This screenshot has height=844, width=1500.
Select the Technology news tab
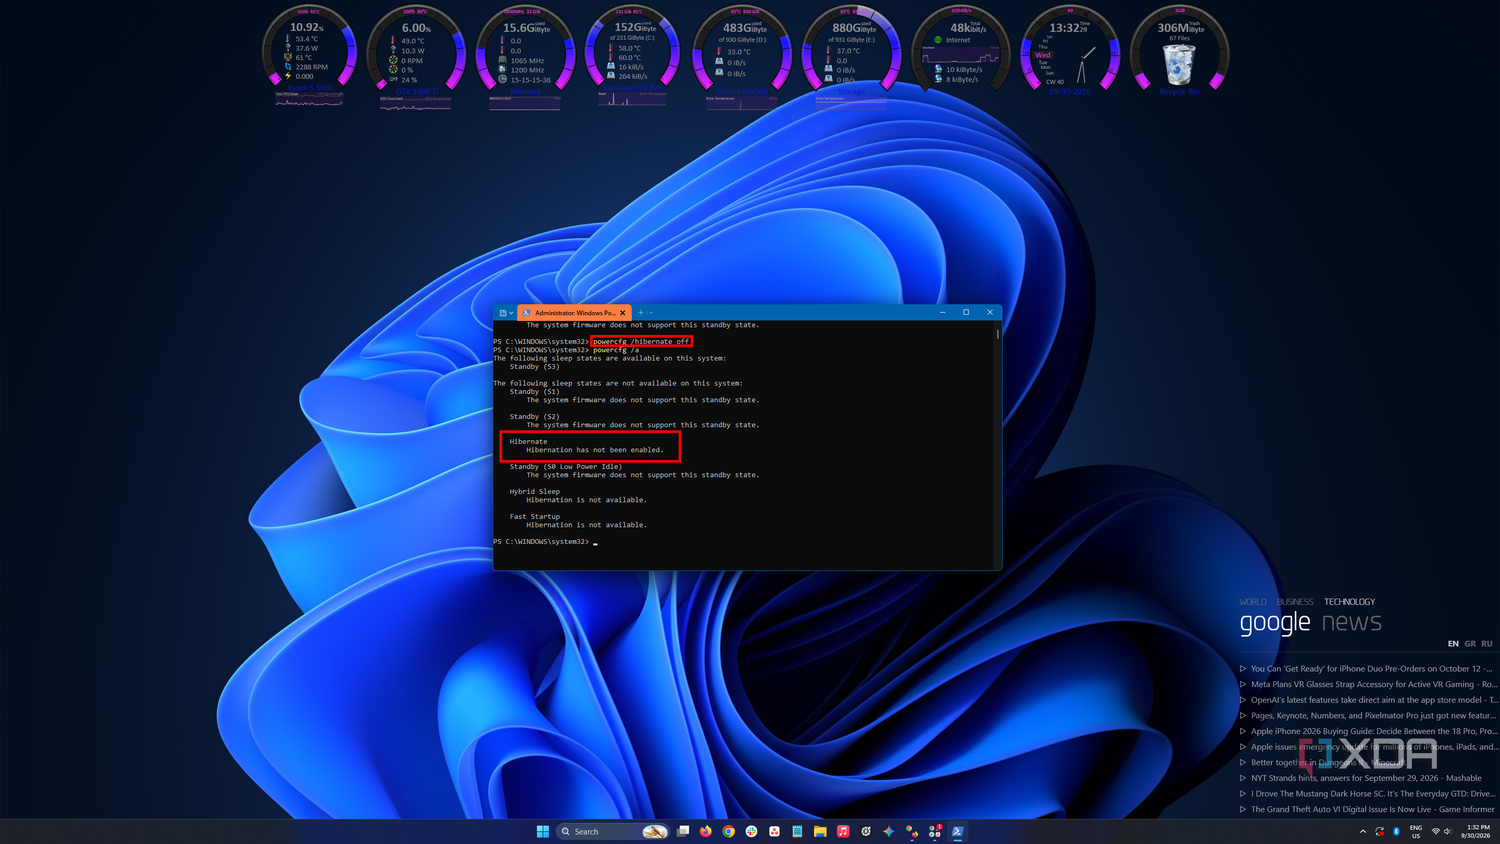(1349, 602)
